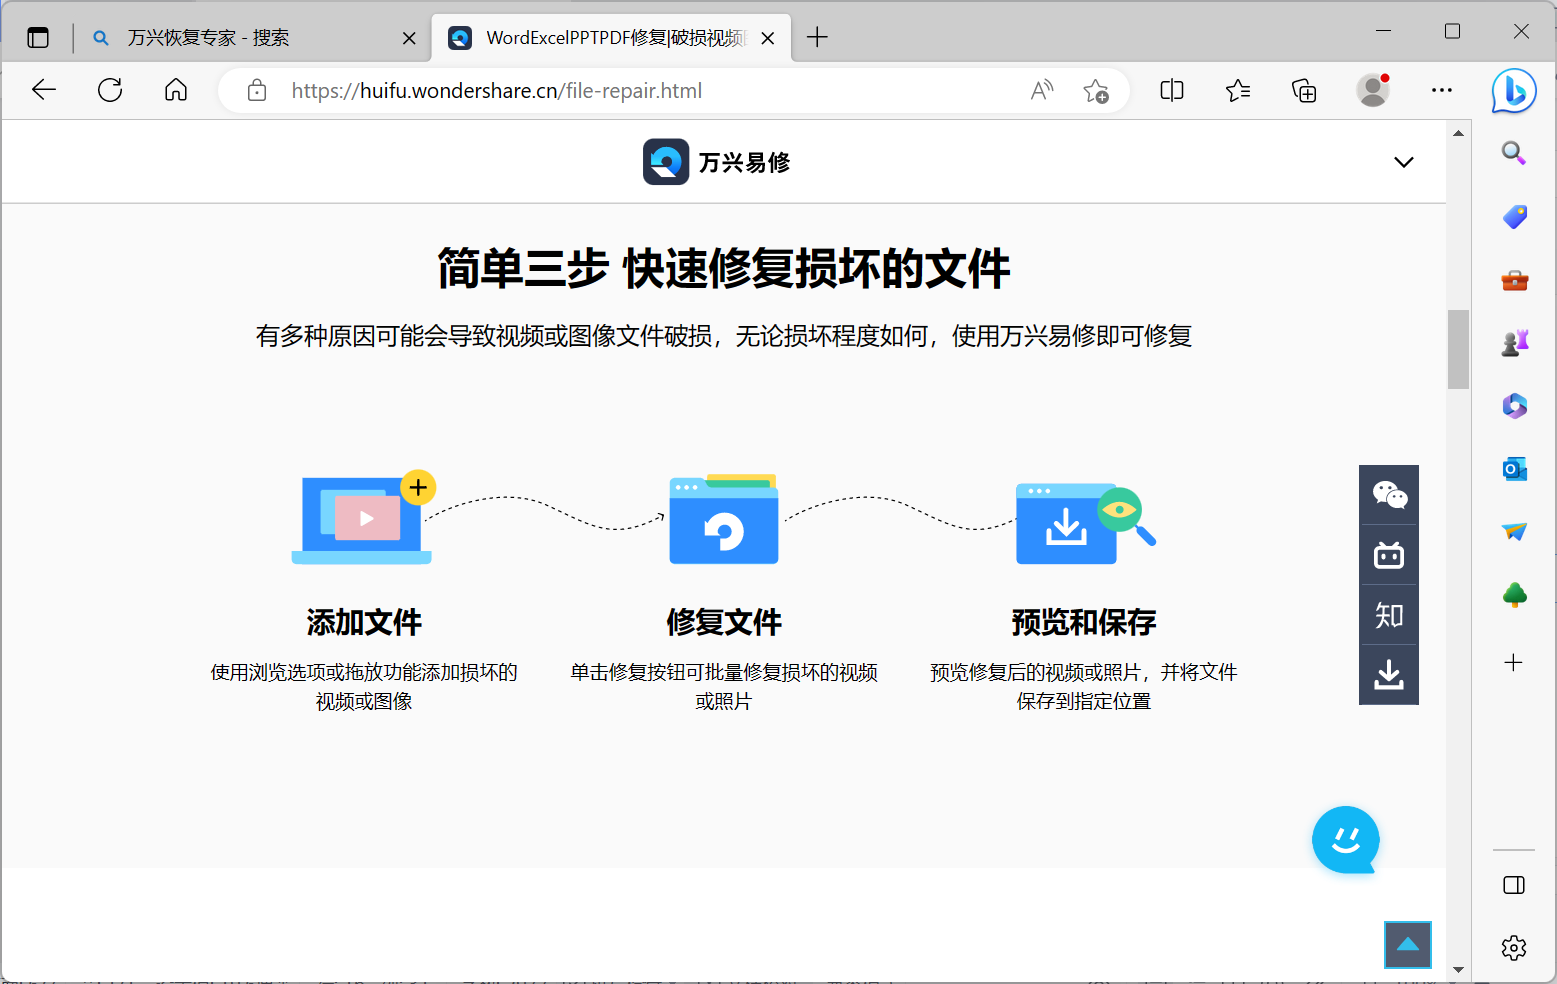Click the back-to-top arrow button
The height and width of the screenshot is (984, 1557).
pyautogui.click(x=1407, y=944)
